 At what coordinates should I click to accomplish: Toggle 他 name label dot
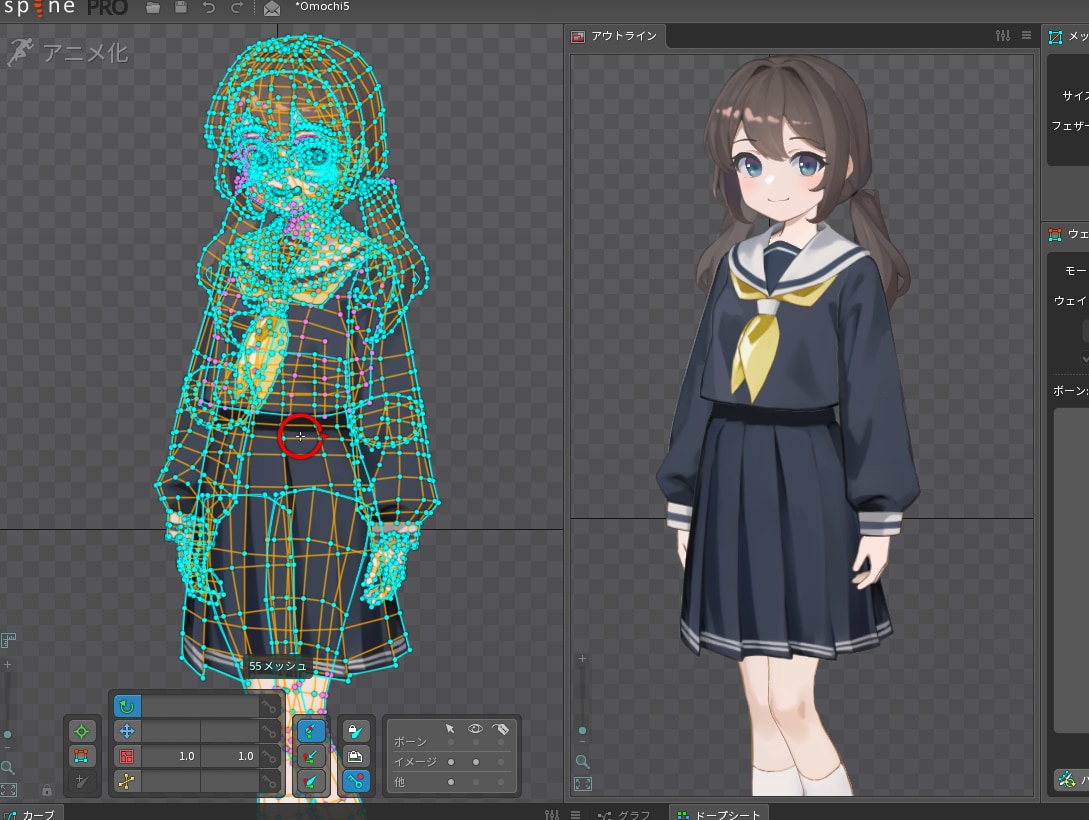pos(501,782)
